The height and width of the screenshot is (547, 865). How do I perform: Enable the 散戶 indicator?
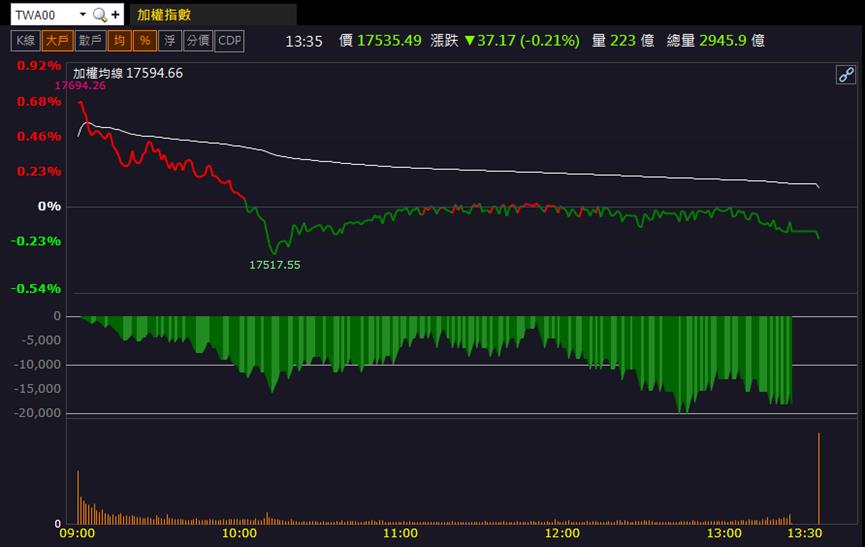click(x=90, y=41)
